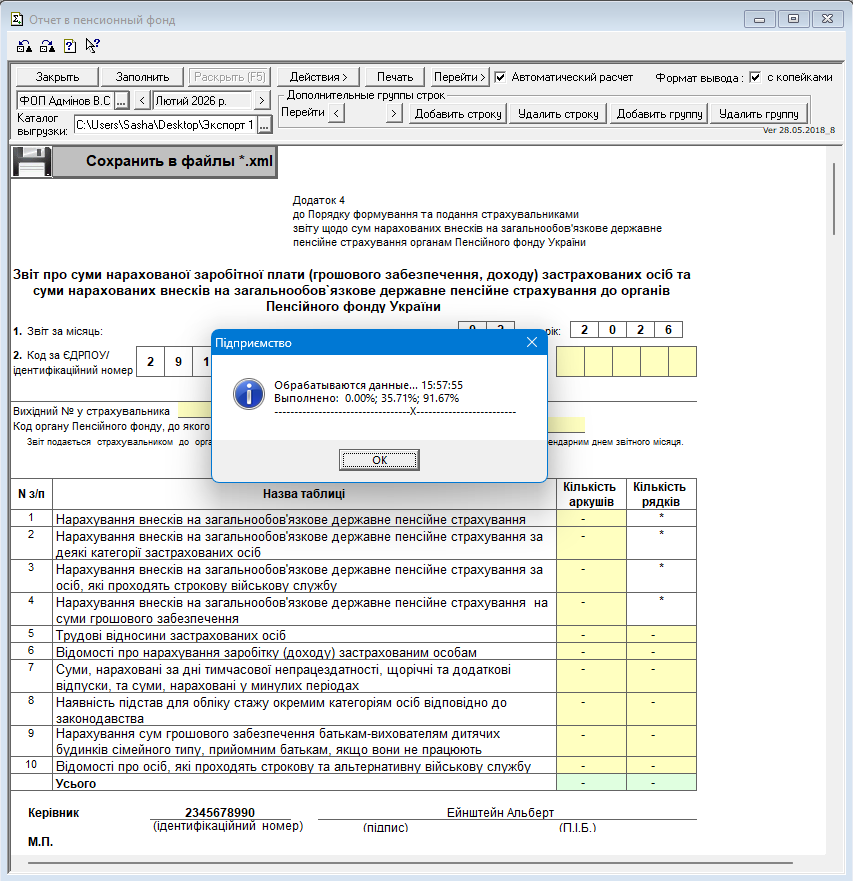Toggle the с копейками checkbox

coord(755,77)
